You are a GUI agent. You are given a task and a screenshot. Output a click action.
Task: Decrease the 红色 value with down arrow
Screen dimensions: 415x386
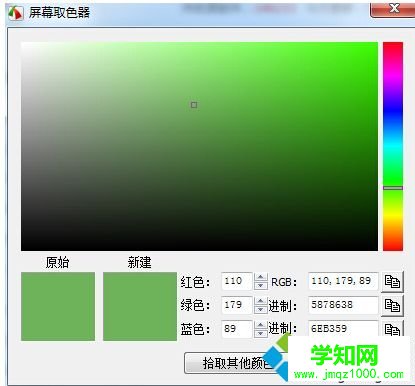click(x=261, y=285)
